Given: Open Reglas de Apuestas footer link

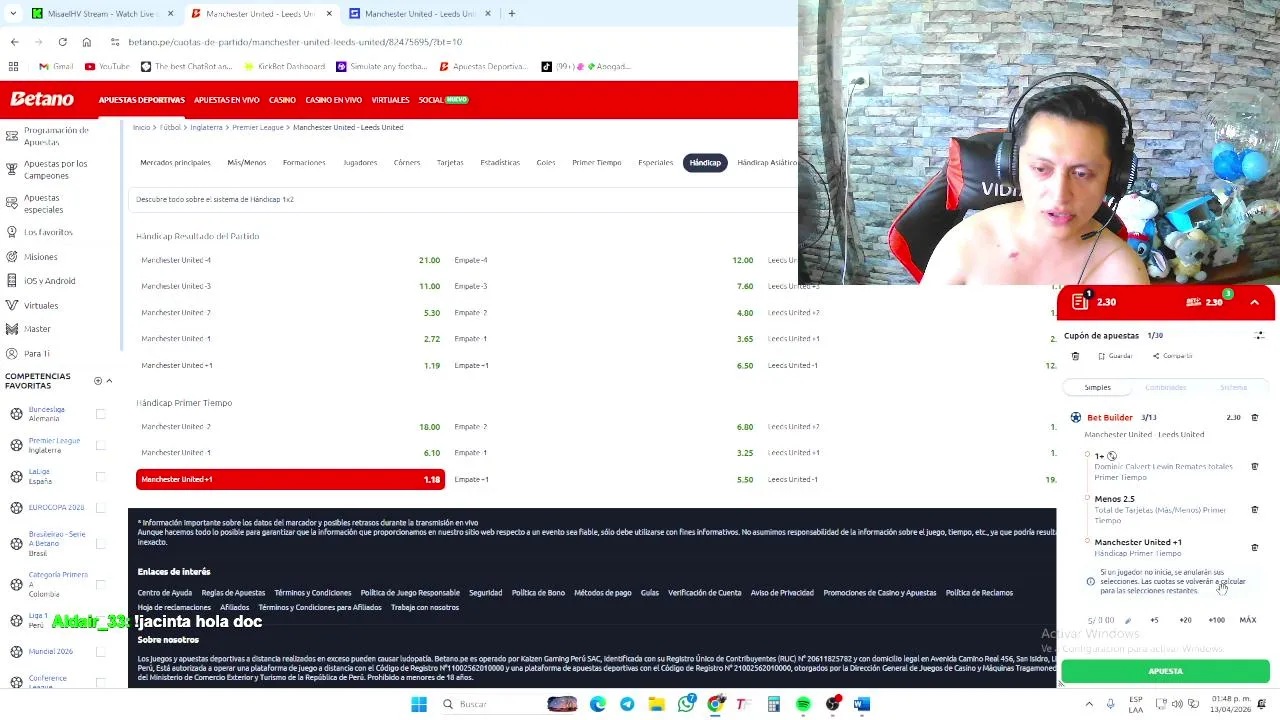Looking at the screenshot, I should (233, 593).
